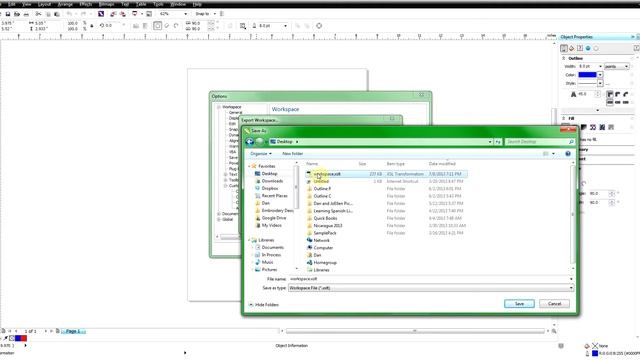Screen dimensions: 640x360
Task: Choose the round corners outline icon
Action: pos(618,94)
